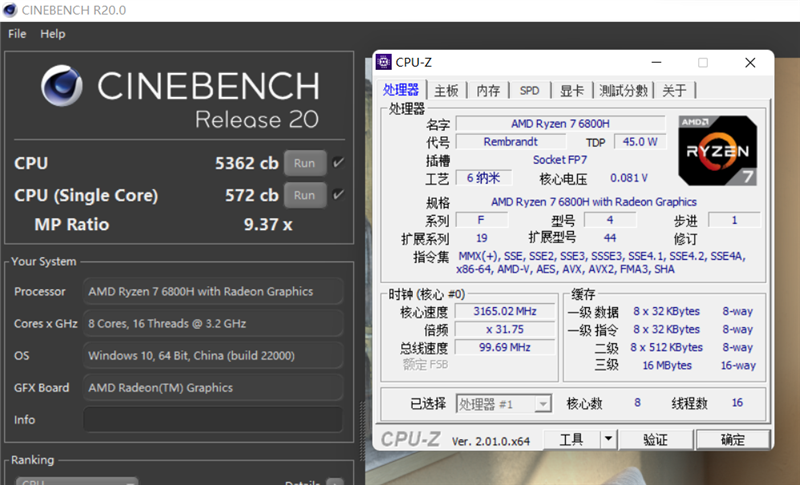
Task: Run the CPU multi-core benchmark
Action: coord(305,163)
